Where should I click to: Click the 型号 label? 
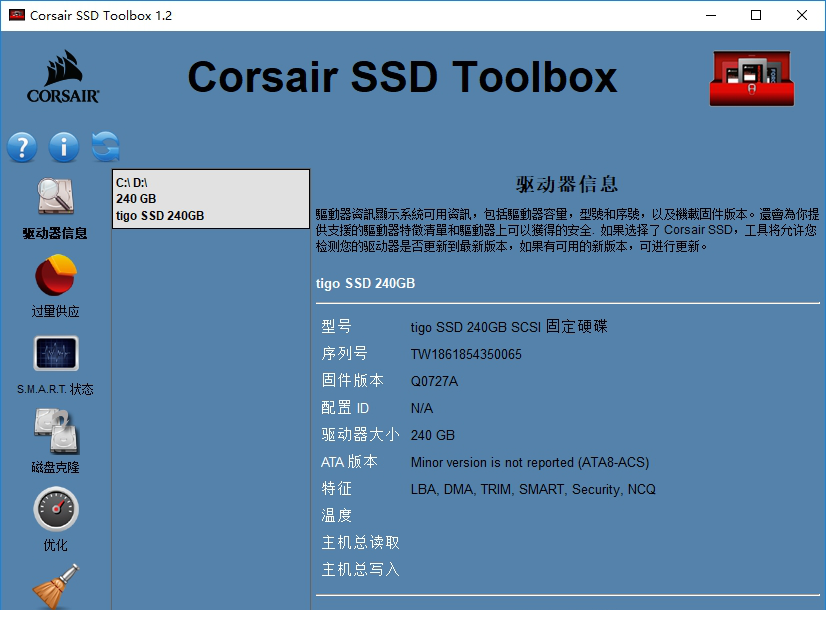pyautogui.click(x=336, y=326)
